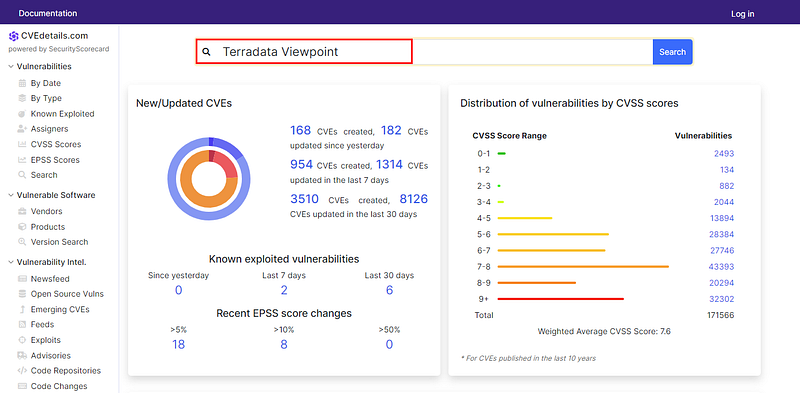Click the yellow 4-5 CVSS score bar
Screen dimensions: 800x393
pyautogui.click(x=525, y=218)
